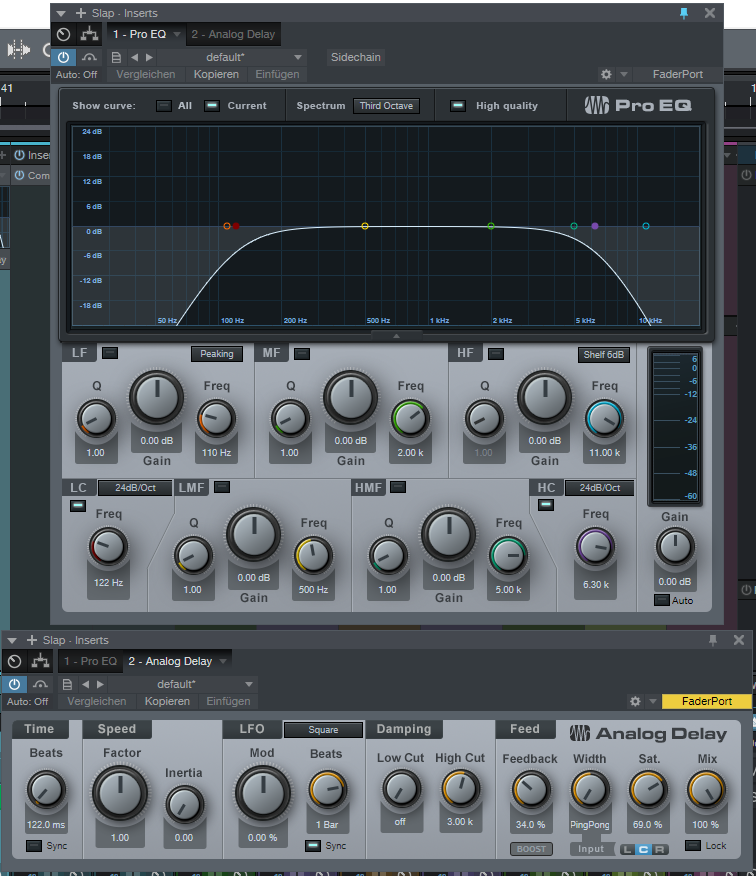
Task: Click Vergleichen in Analog Delay window
Action: pos(97,701)
